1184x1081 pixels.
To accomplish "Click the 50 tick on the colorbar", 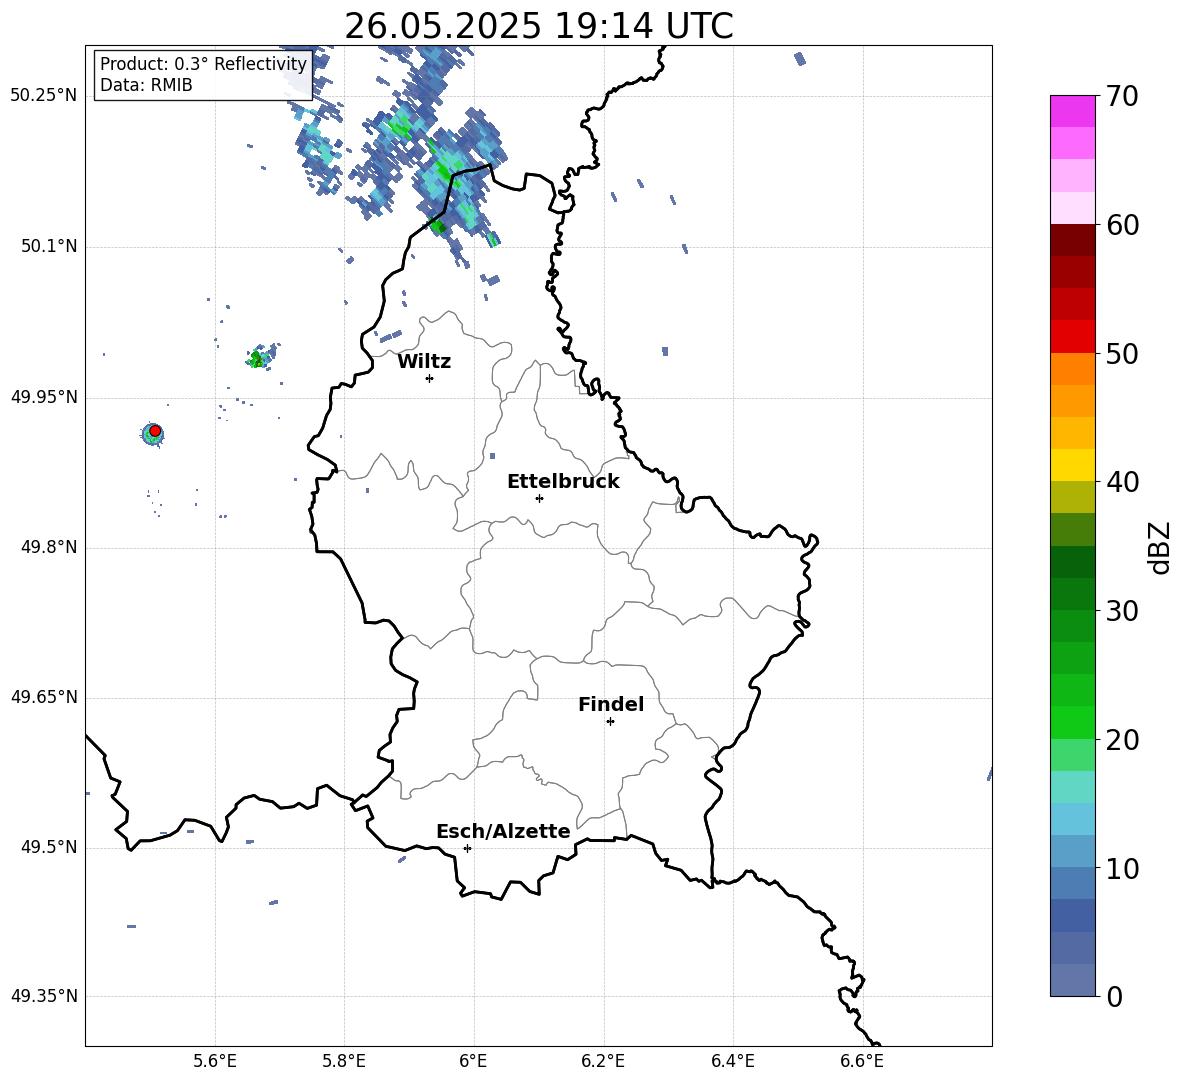I will [1122, 353].
